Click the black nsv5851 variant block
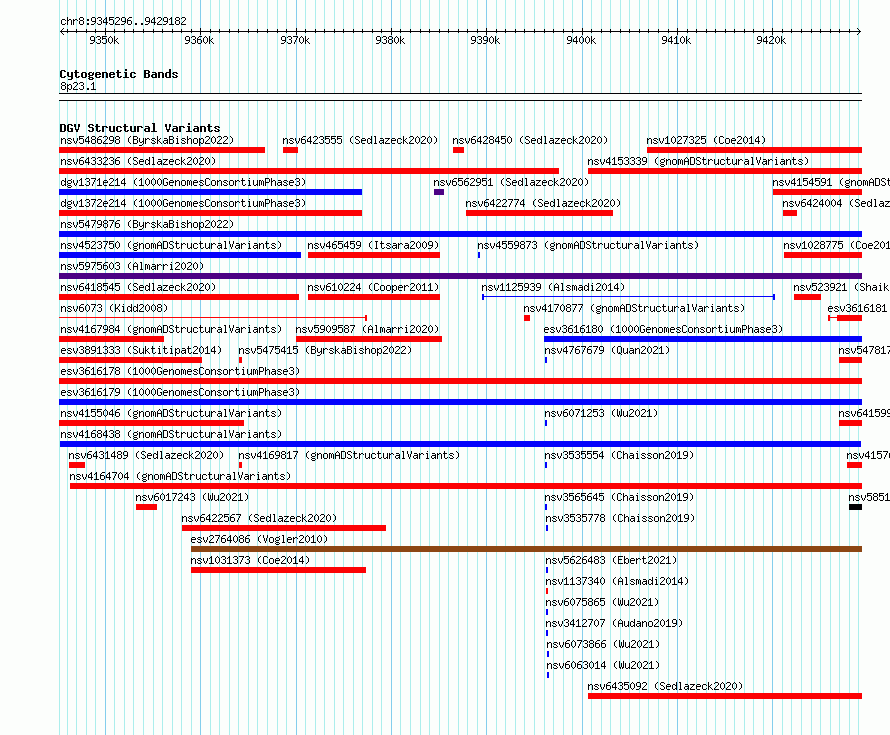This screenshot has height=735, width=890. click(x=855, y=507)
